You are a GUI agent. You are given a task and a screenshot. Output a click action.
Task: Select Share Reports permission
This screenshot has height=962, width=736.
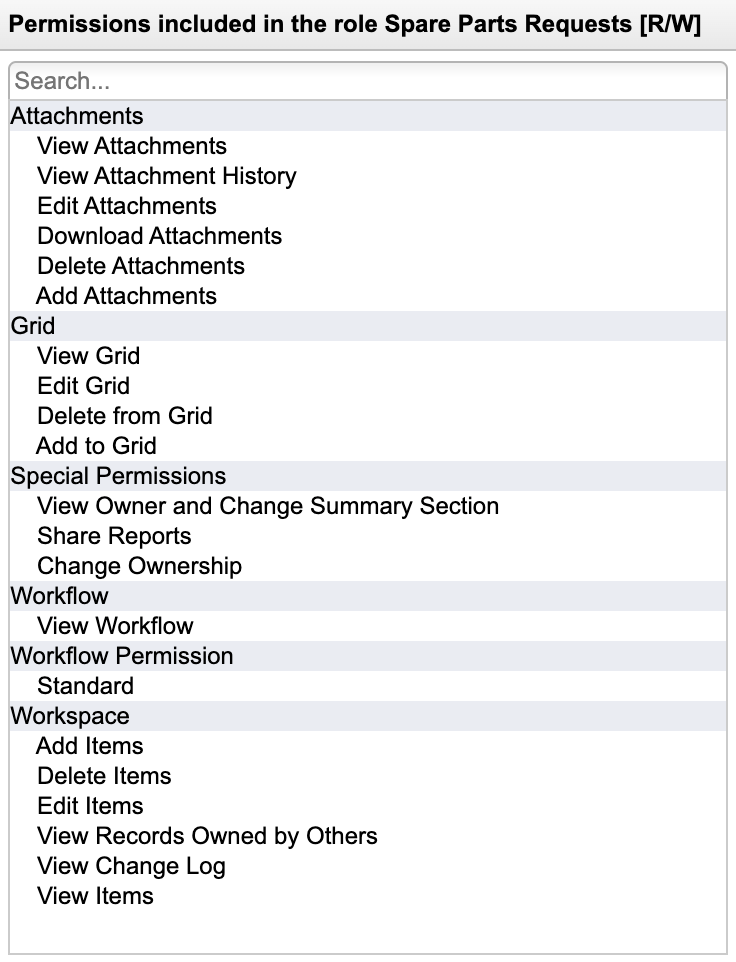(114, 536)
